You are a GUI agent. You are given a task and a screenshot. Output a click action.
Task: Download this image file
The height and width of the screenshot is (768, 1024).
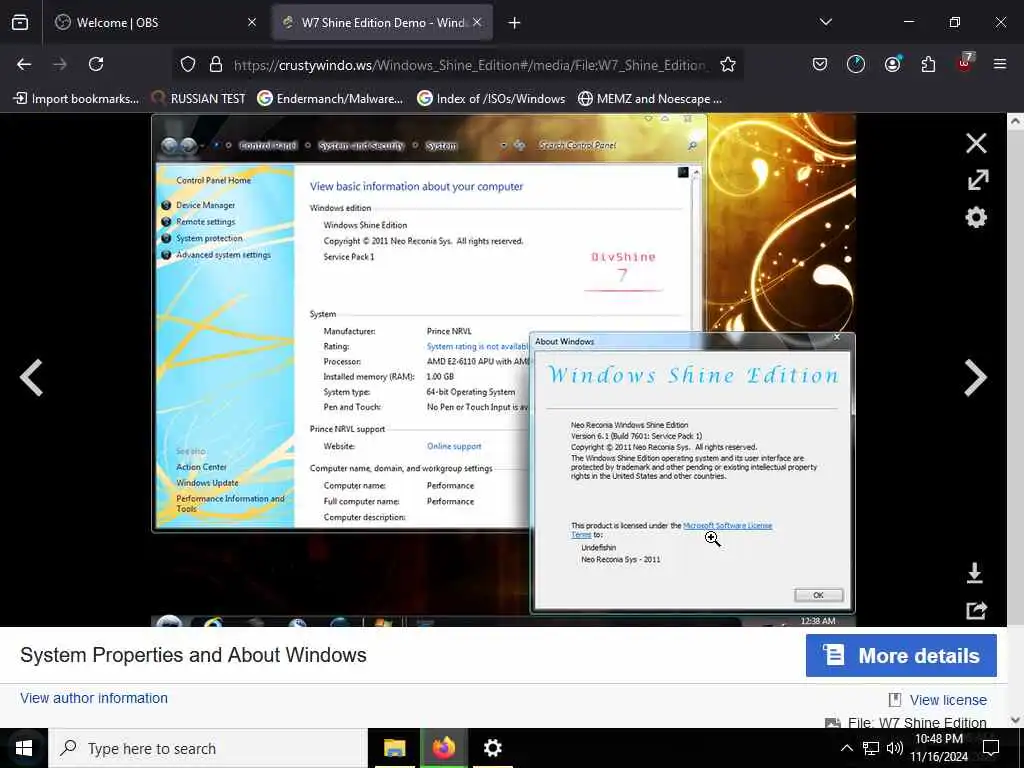pyautogui.click(x=974, y=573)
